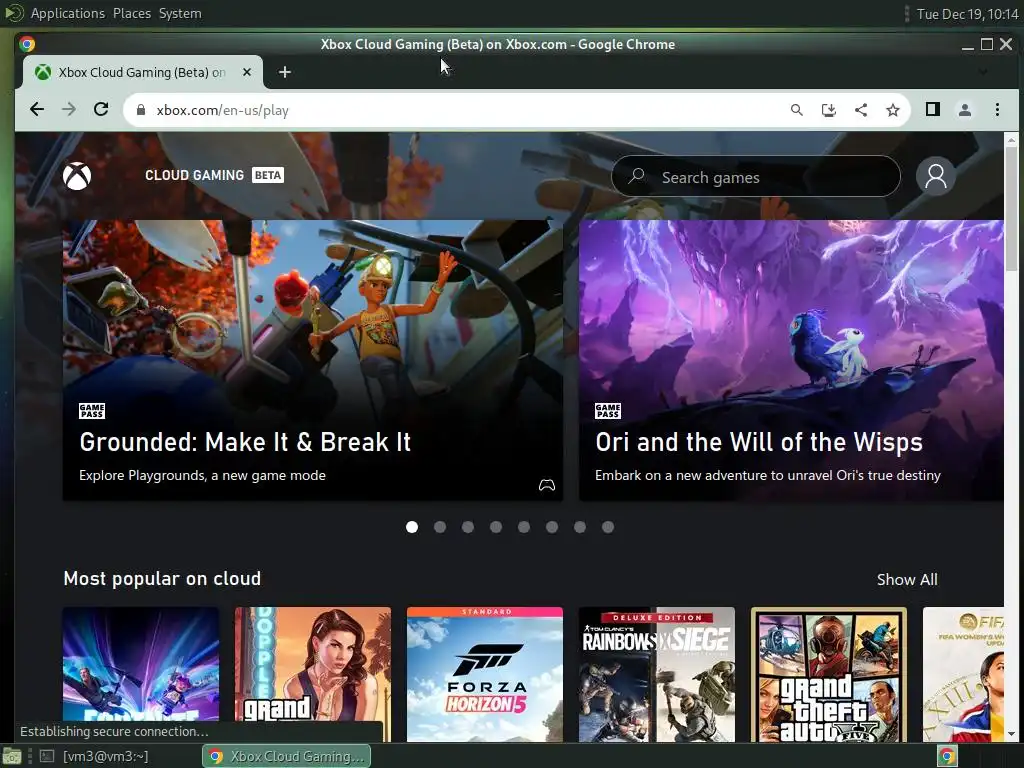Open the user account profile icon
The width and height of the screenshot is (1024, 768).
[935, 176]
